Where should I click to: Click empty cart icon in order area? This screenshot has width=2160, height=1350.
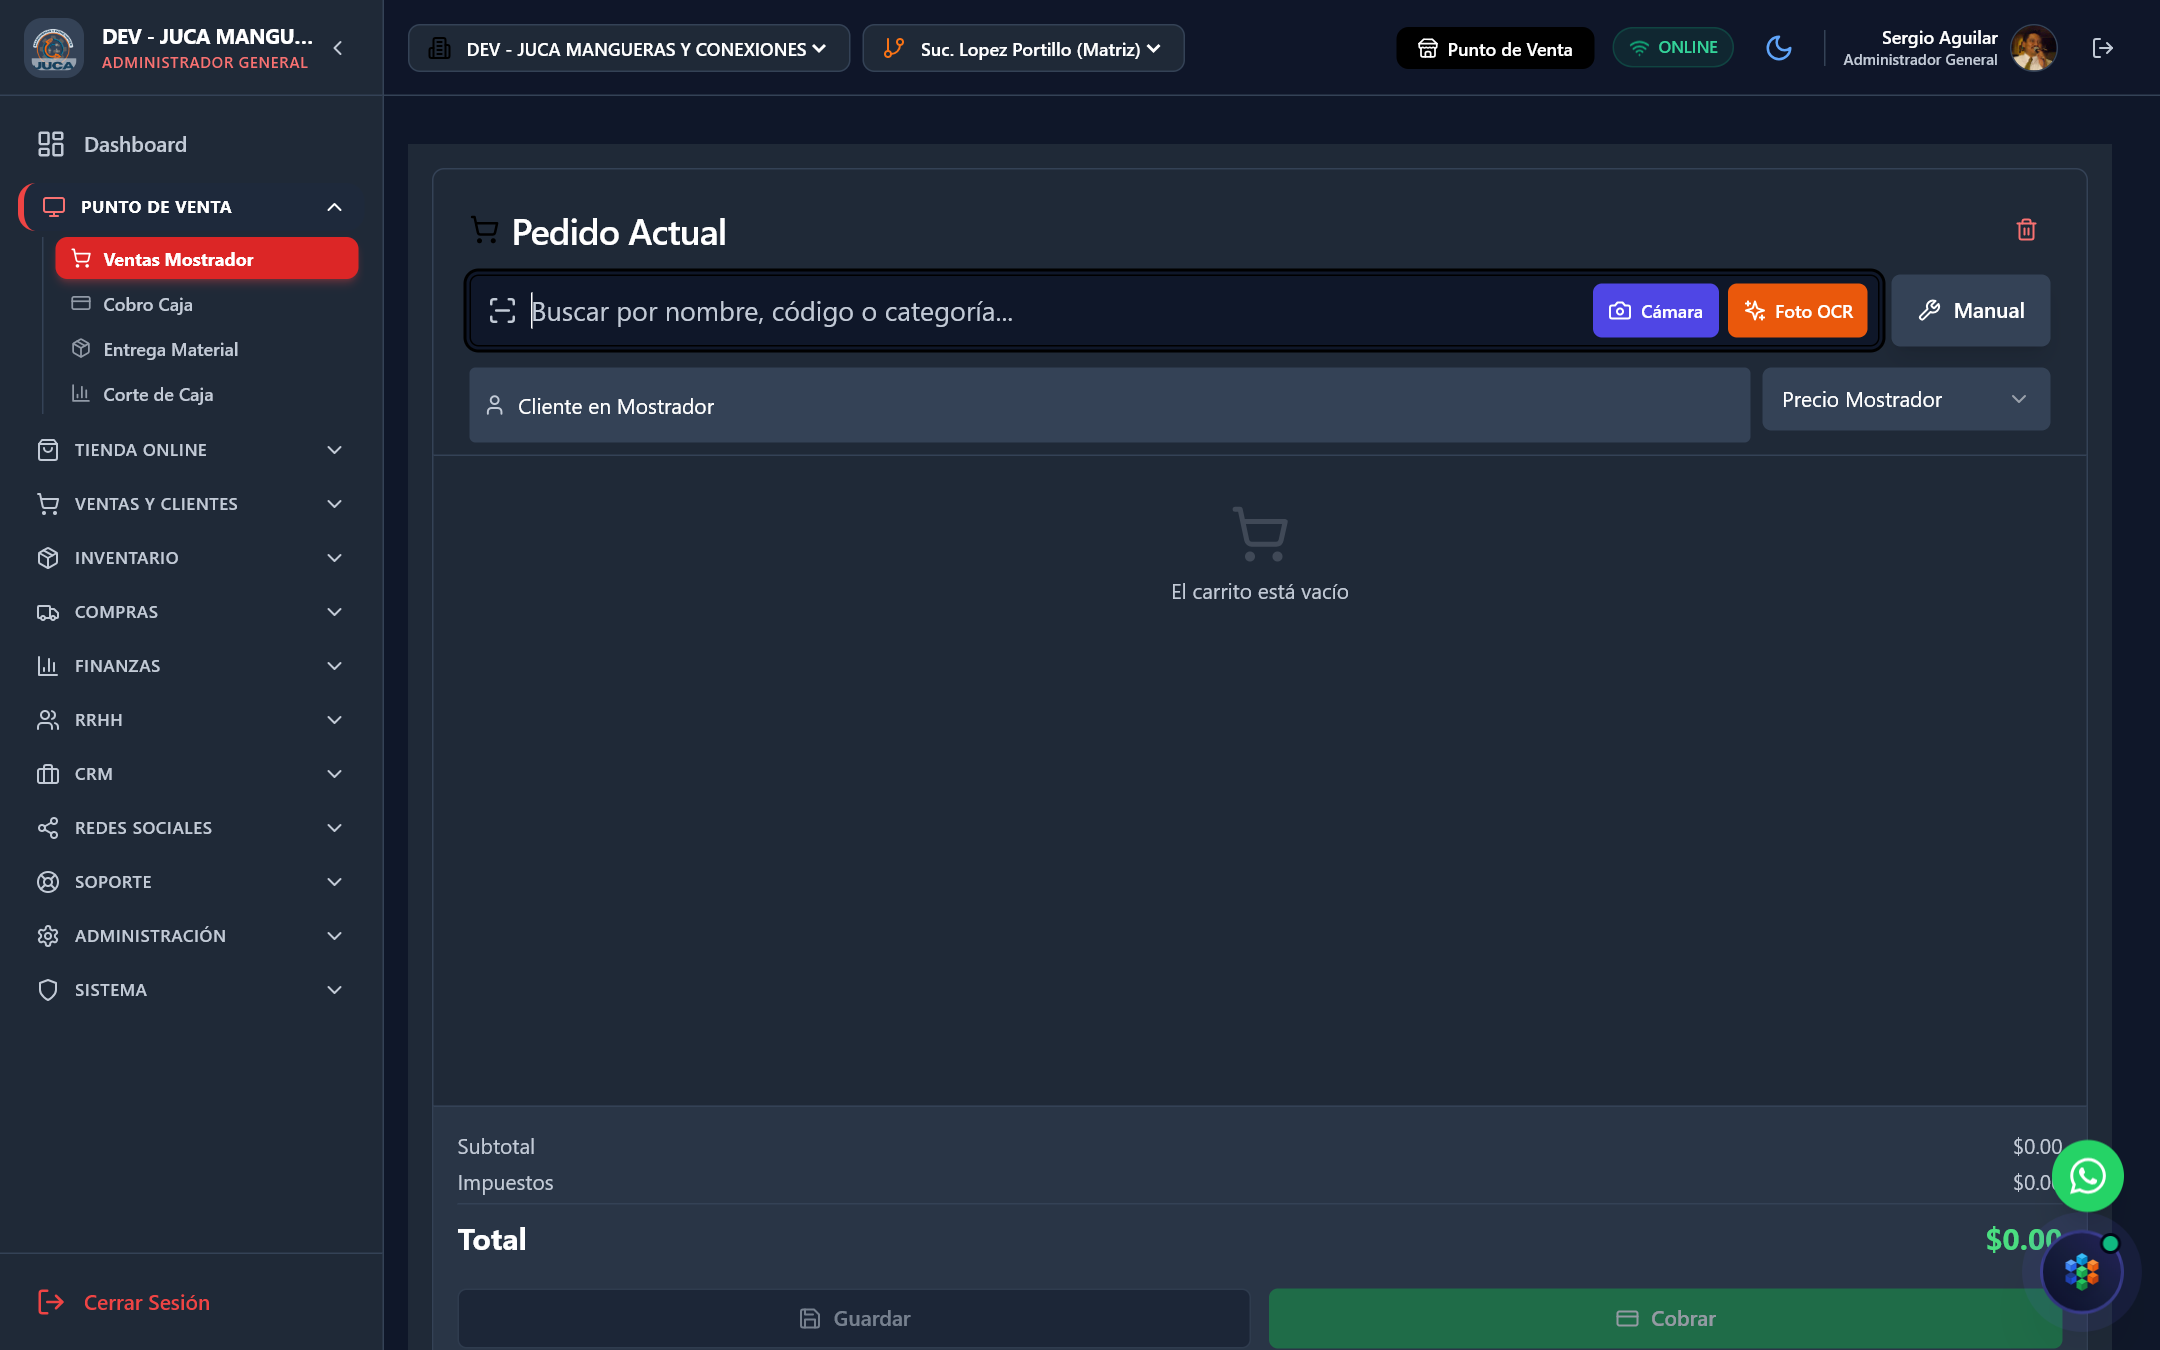tap(1260, 534)
